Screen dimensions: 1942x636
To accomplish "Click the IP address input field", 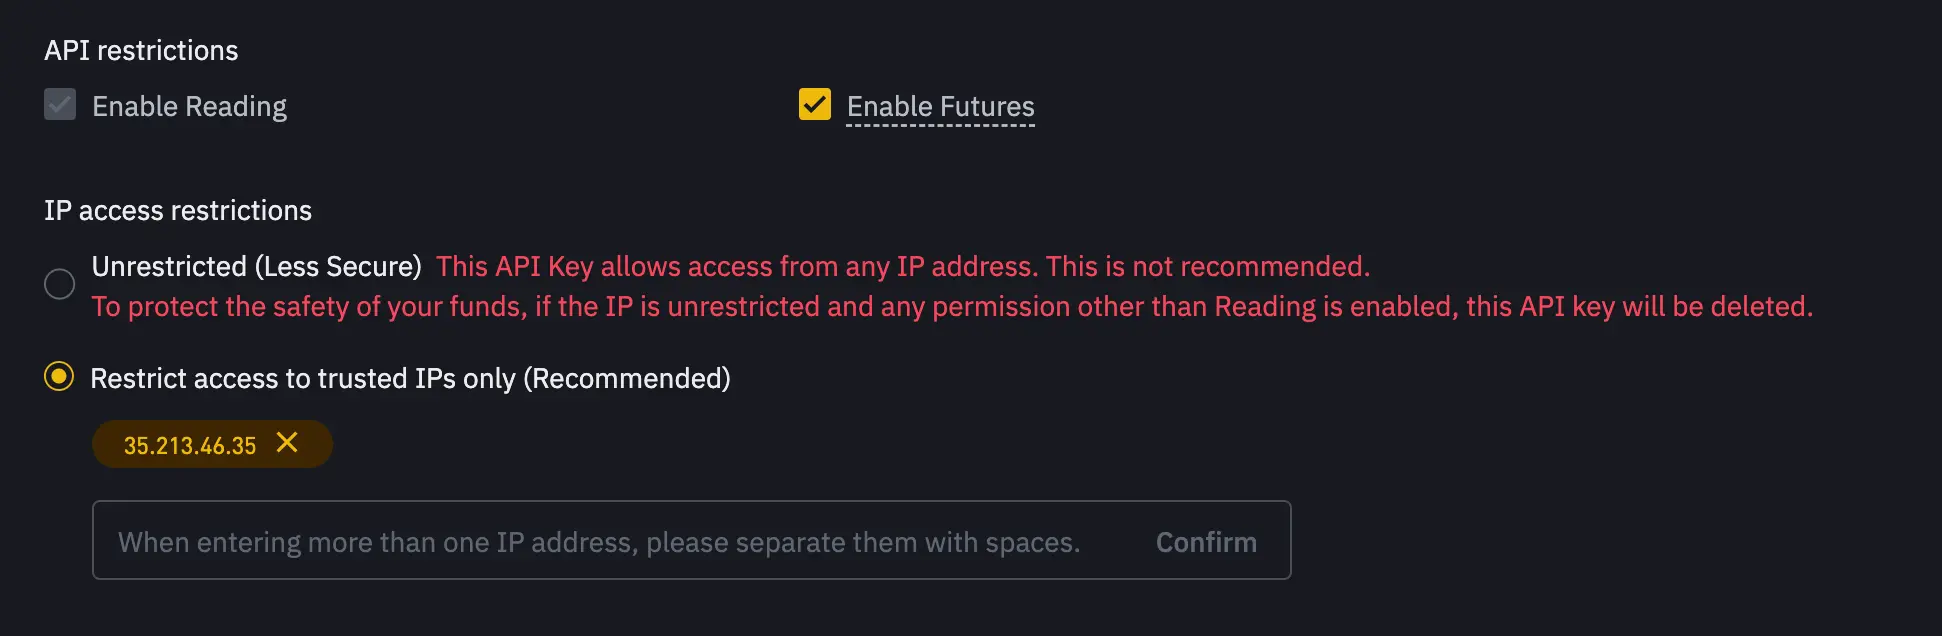I will (600, 540).
